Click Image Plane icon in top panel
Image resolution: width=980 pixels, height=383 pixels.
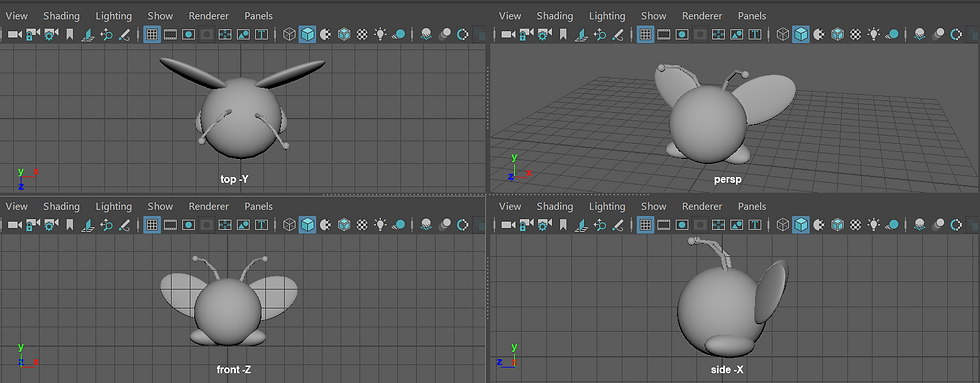pyautogui.click(x=88, y=34)
